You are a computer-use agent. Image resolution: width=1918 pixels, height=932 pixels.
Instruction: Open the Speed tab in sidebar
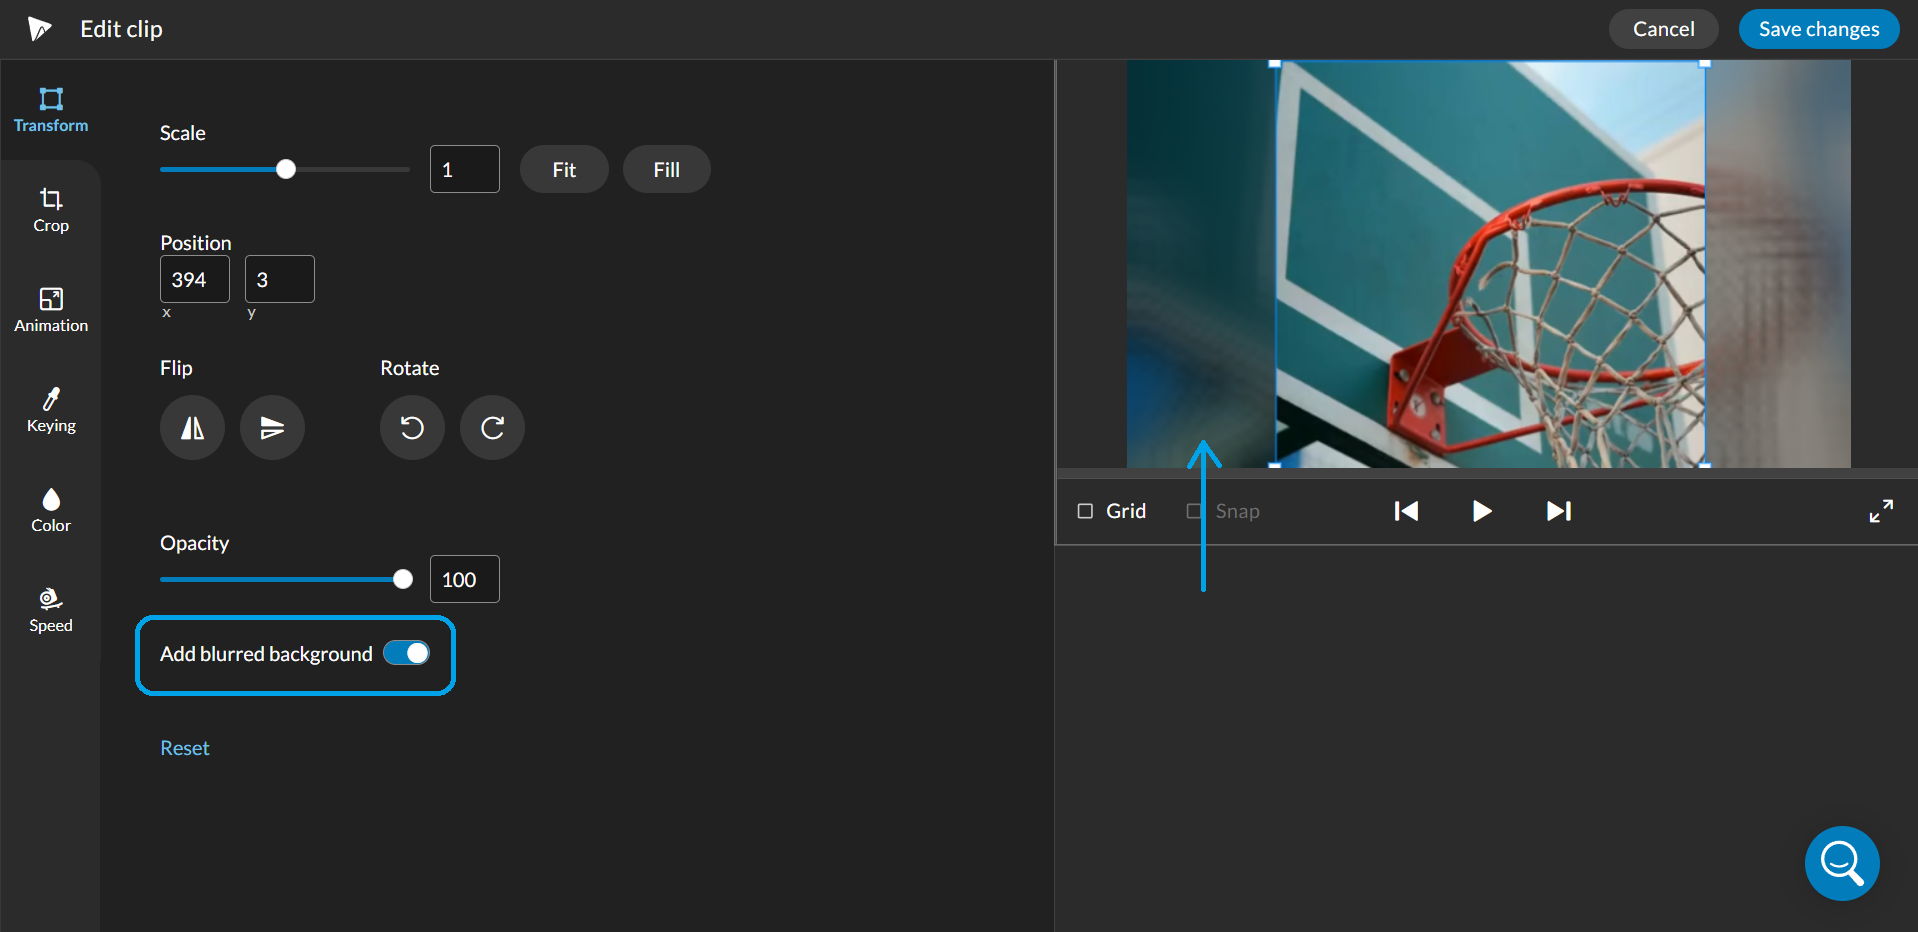(x=51, y=610)
